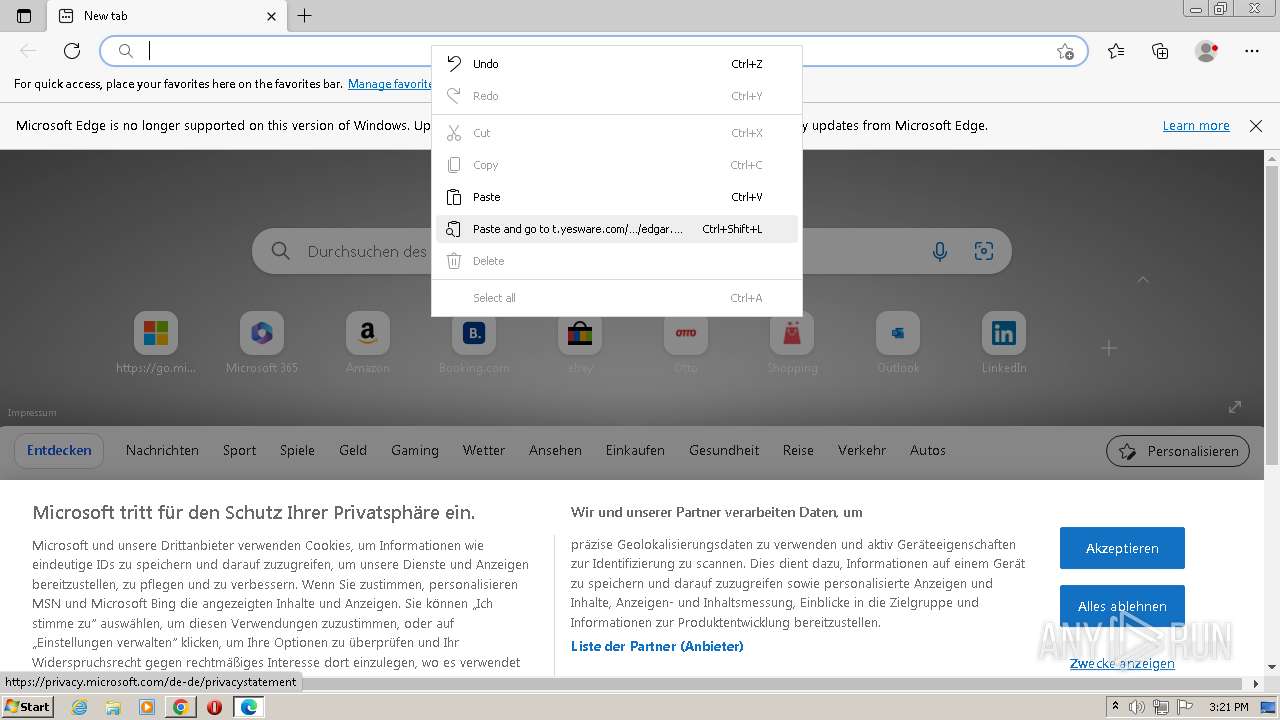Switch to the Nachrichten feed tab
The width and height of the screenshot is (1280, 720).
point(162,450)
